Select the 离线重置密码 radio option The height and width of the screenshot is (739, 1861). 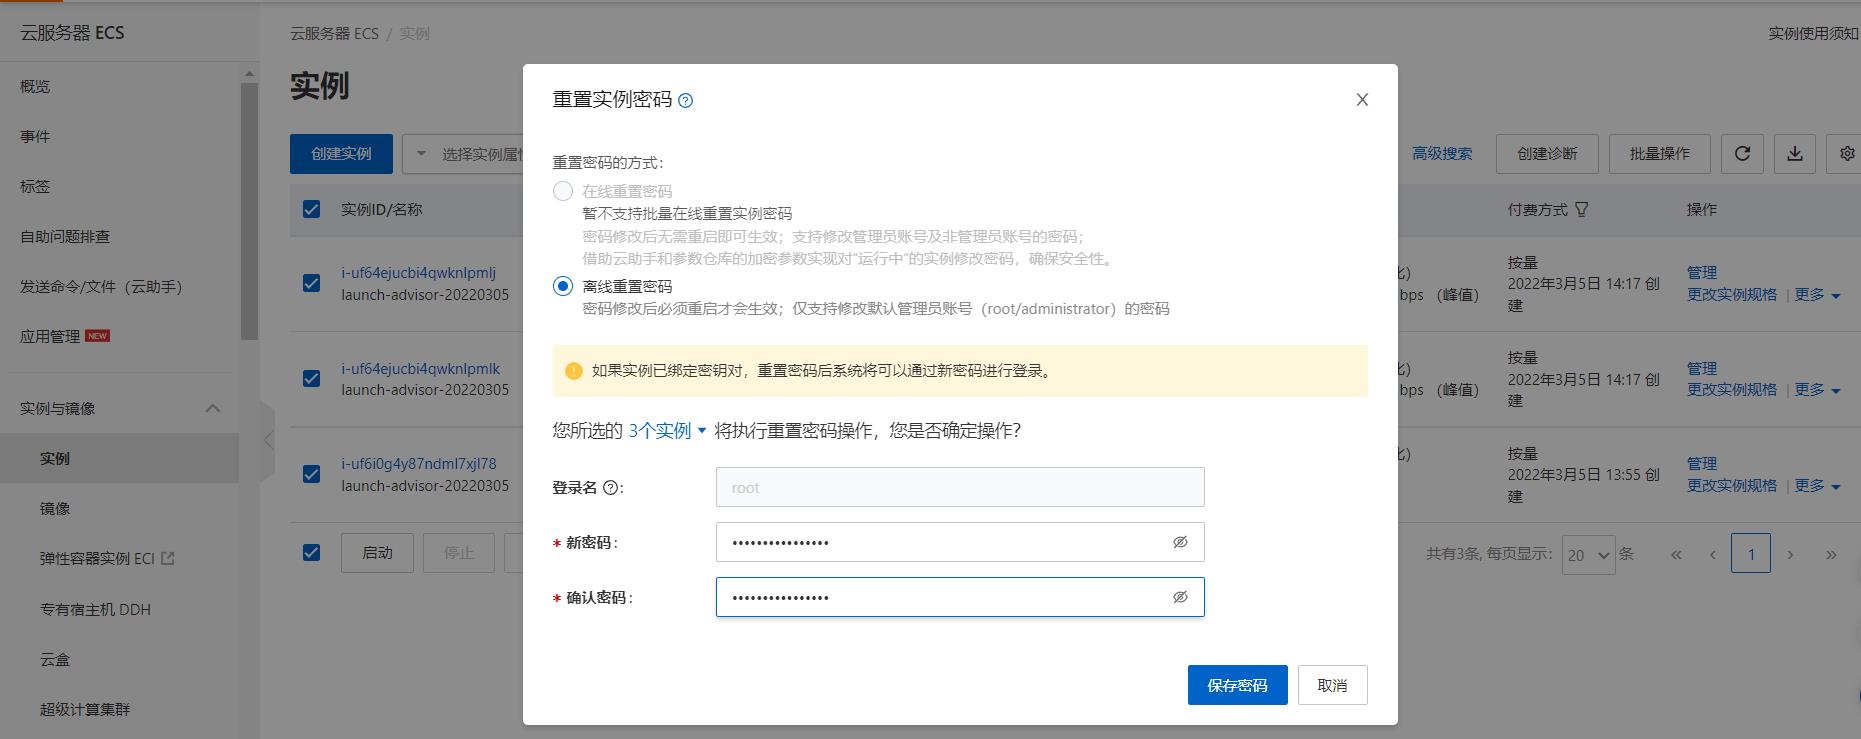pos(563,286)
